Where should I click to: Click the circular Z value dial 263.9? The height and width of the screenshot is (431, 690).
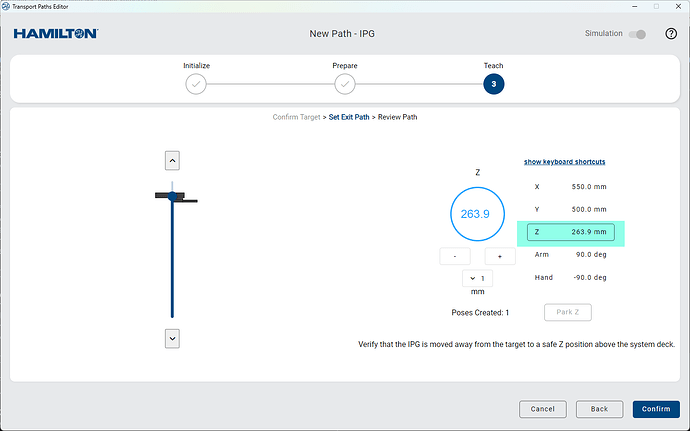pyautogui.click(x=477, y=213)
